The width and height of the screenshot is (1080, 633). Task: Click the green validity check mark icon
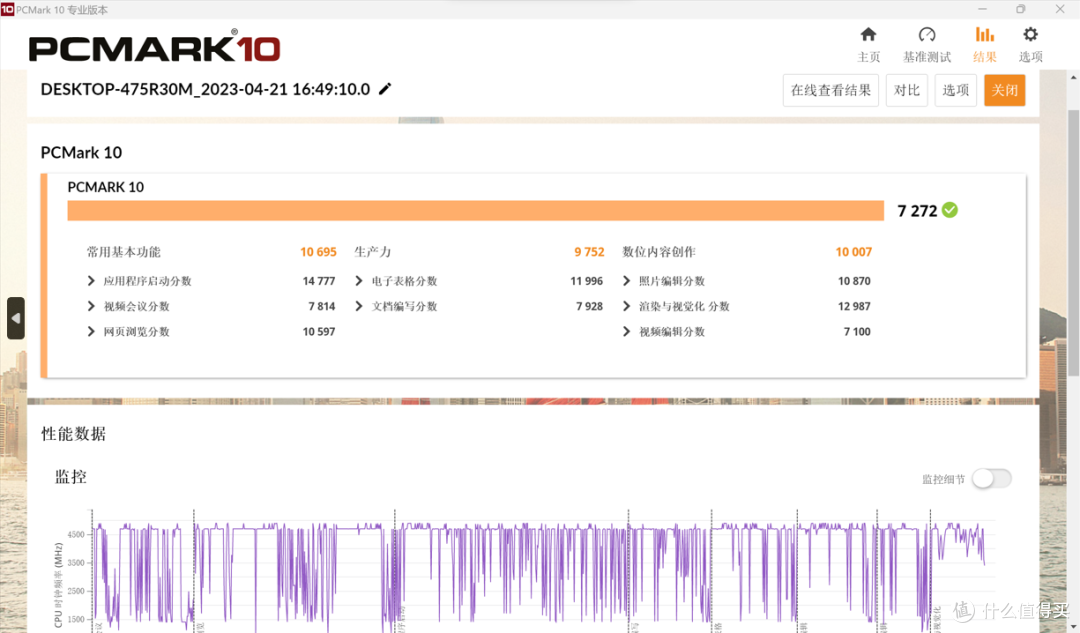(950, 210)
